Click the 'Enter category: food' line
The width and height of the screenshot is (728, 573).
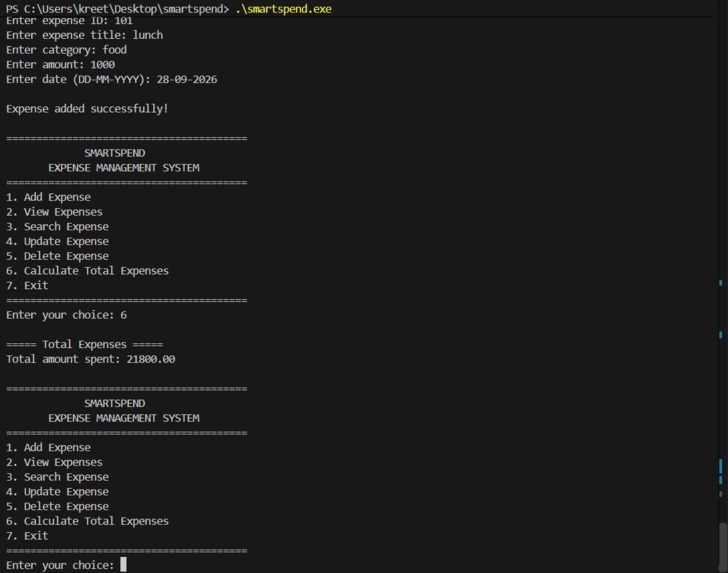66,50
